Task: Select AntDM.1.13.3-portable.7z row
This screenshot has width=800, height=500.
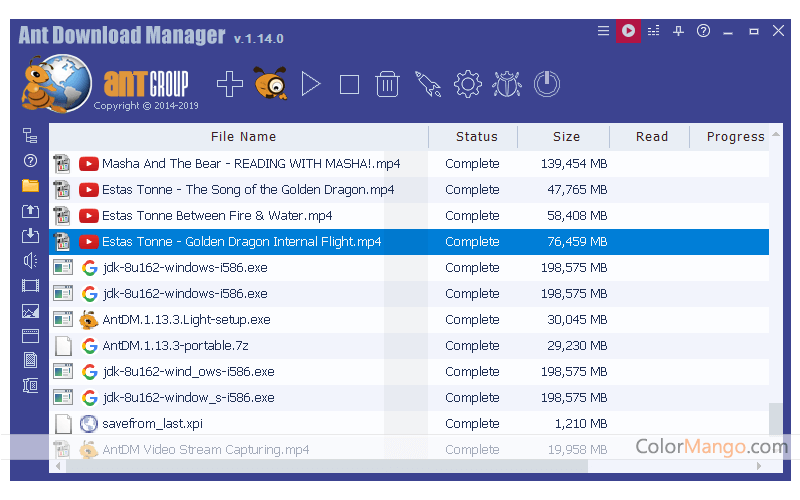Action: pos(409,346)
